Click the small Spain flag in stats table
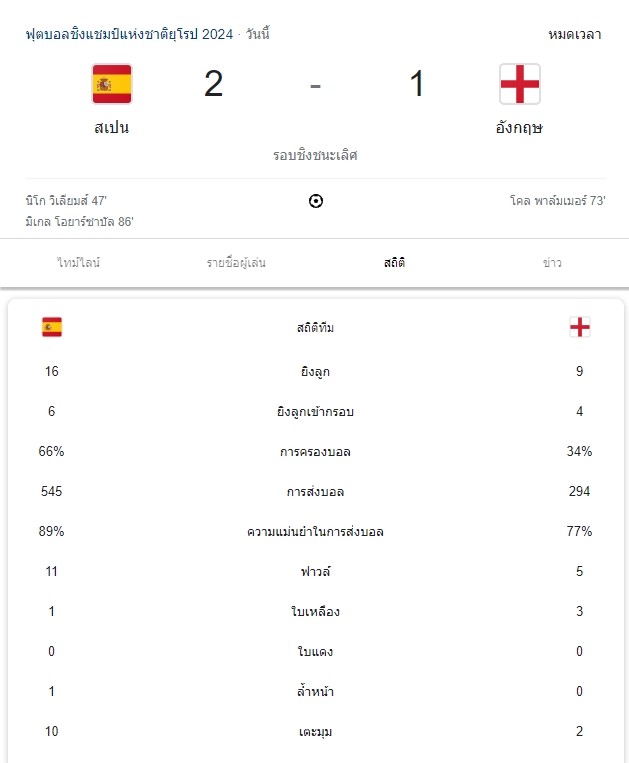629x763 pixels. (x=52, y=327)
